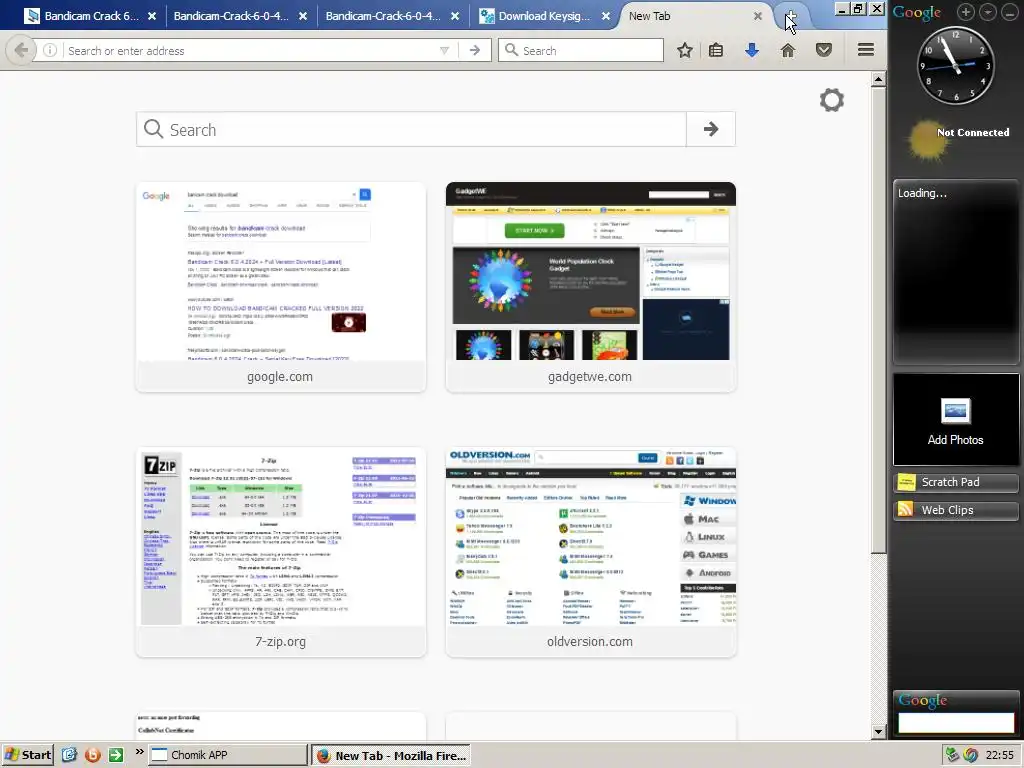Screen dimensions: 1024x768
Task: Submit search with the arrow button
Action: pos(711,129)
